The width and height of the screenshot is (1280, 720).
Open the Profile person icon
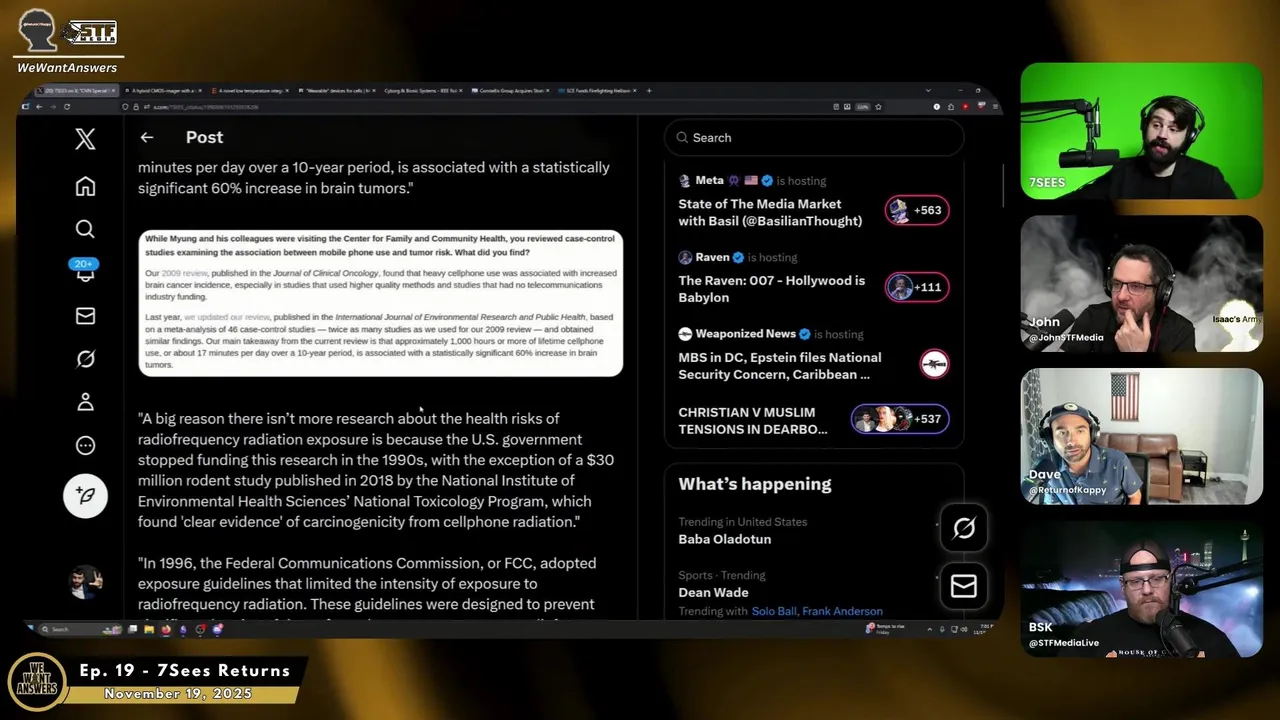pos(85,402)
